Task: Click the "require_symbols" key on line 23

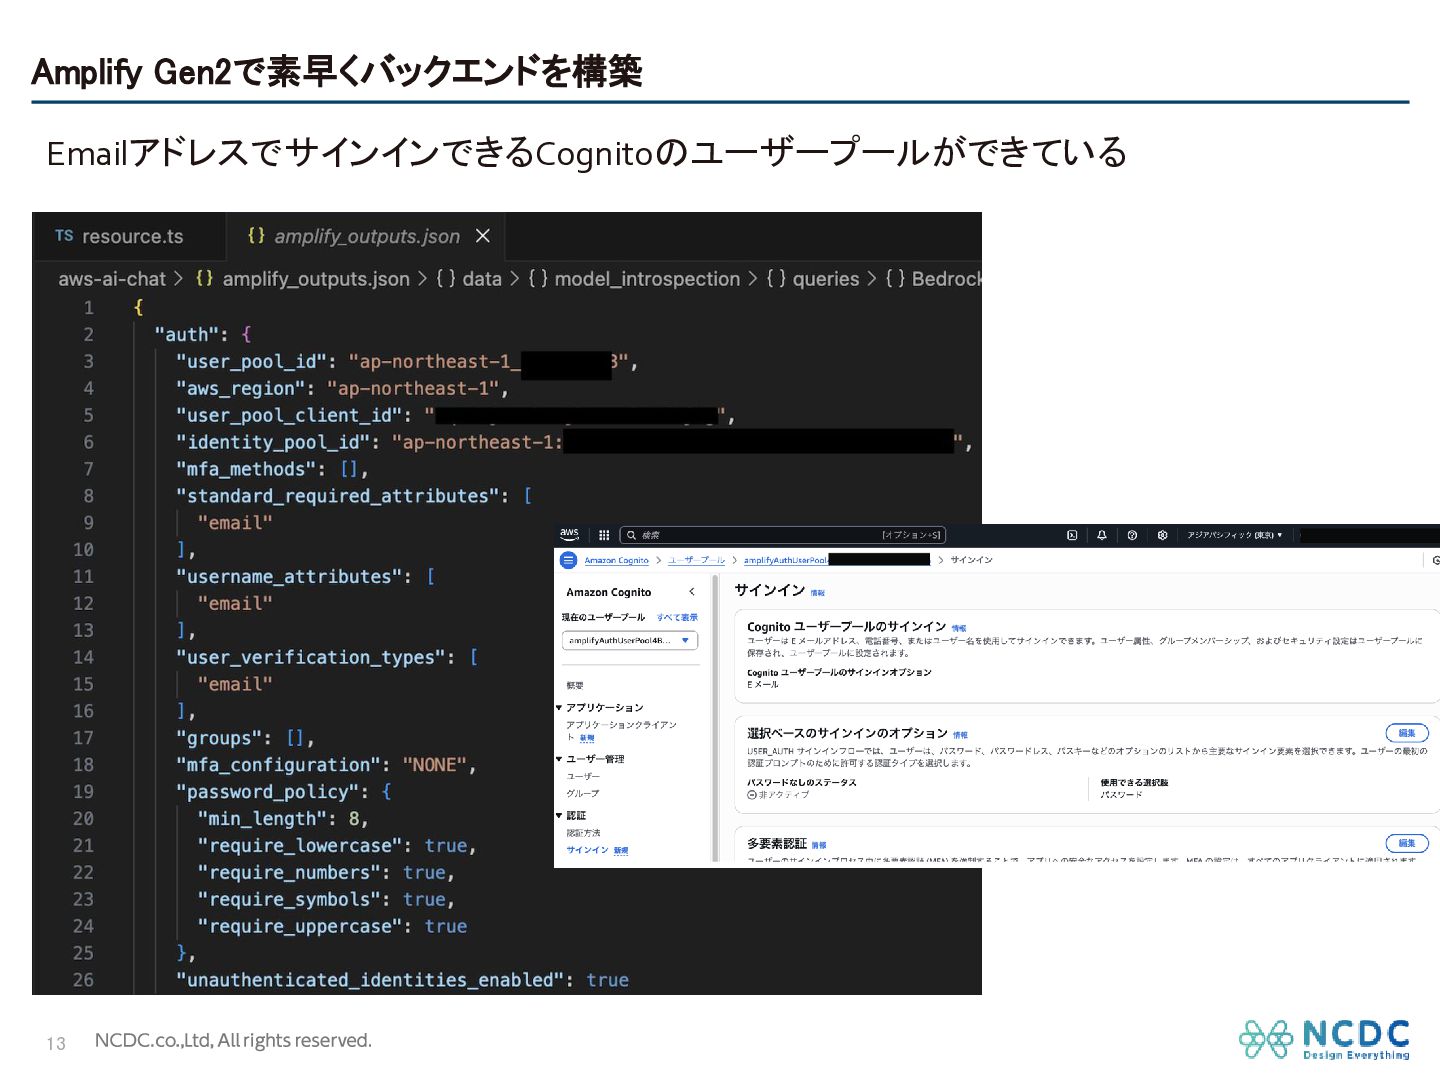Action: tap(291, 900)
